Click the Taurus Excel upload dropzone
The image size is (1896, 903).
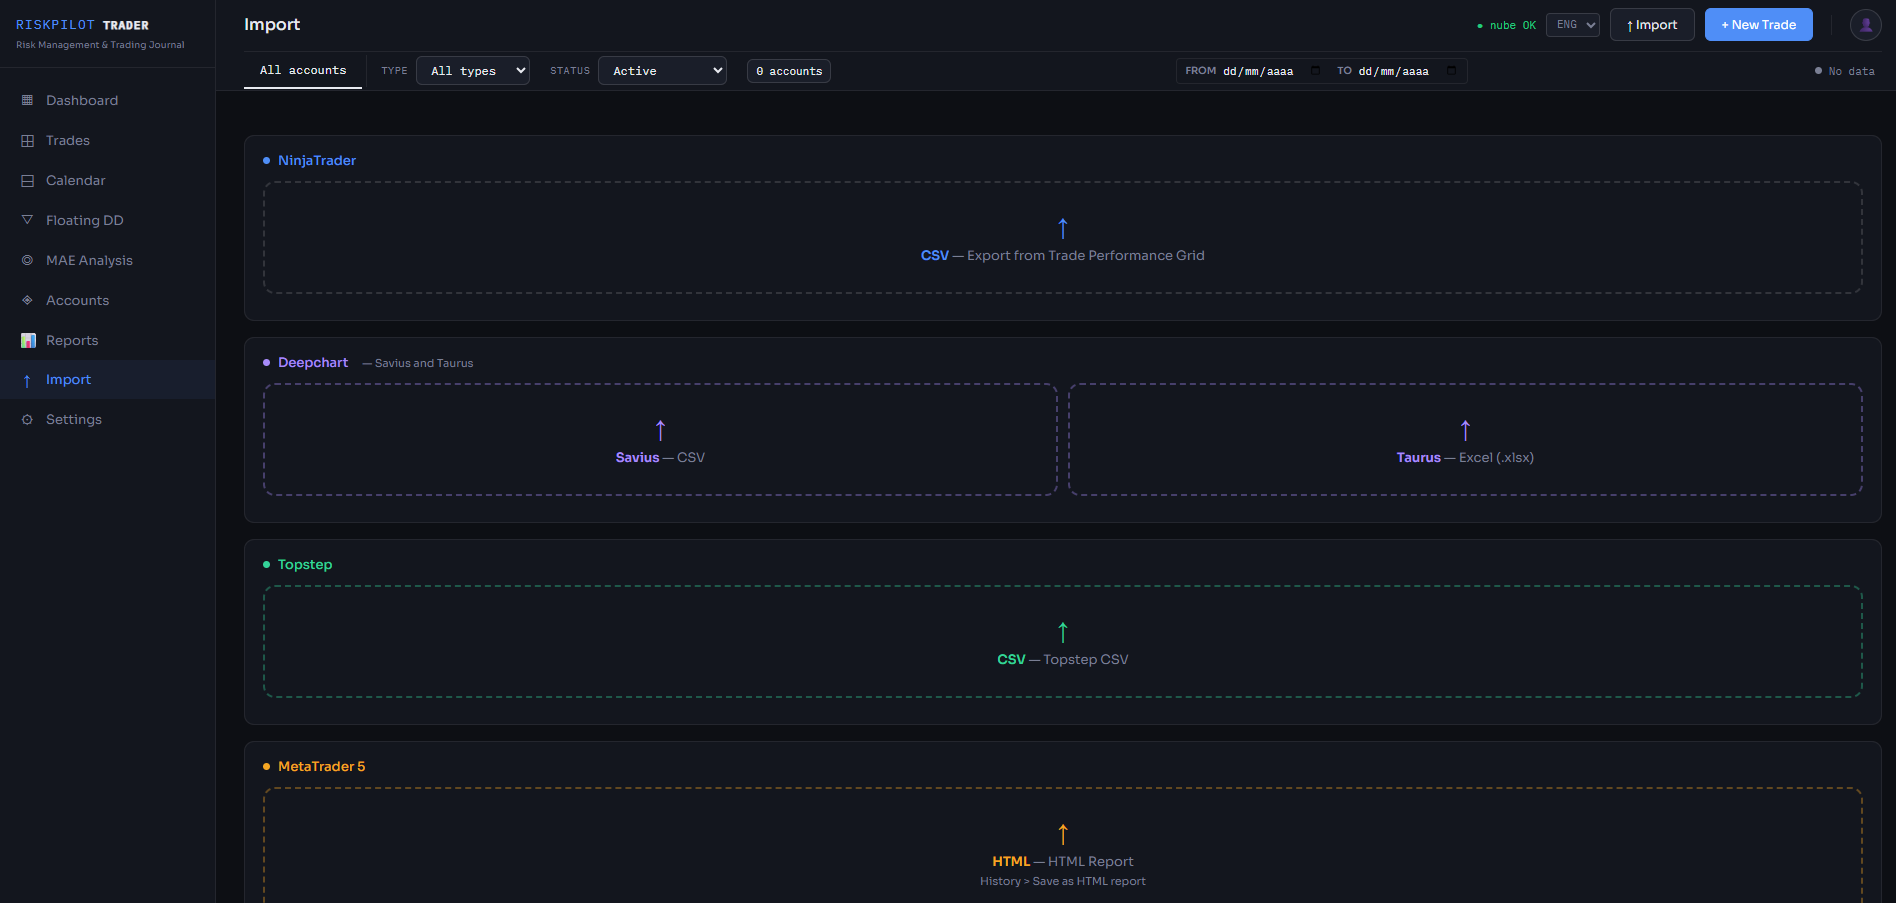click(1464, 440)
